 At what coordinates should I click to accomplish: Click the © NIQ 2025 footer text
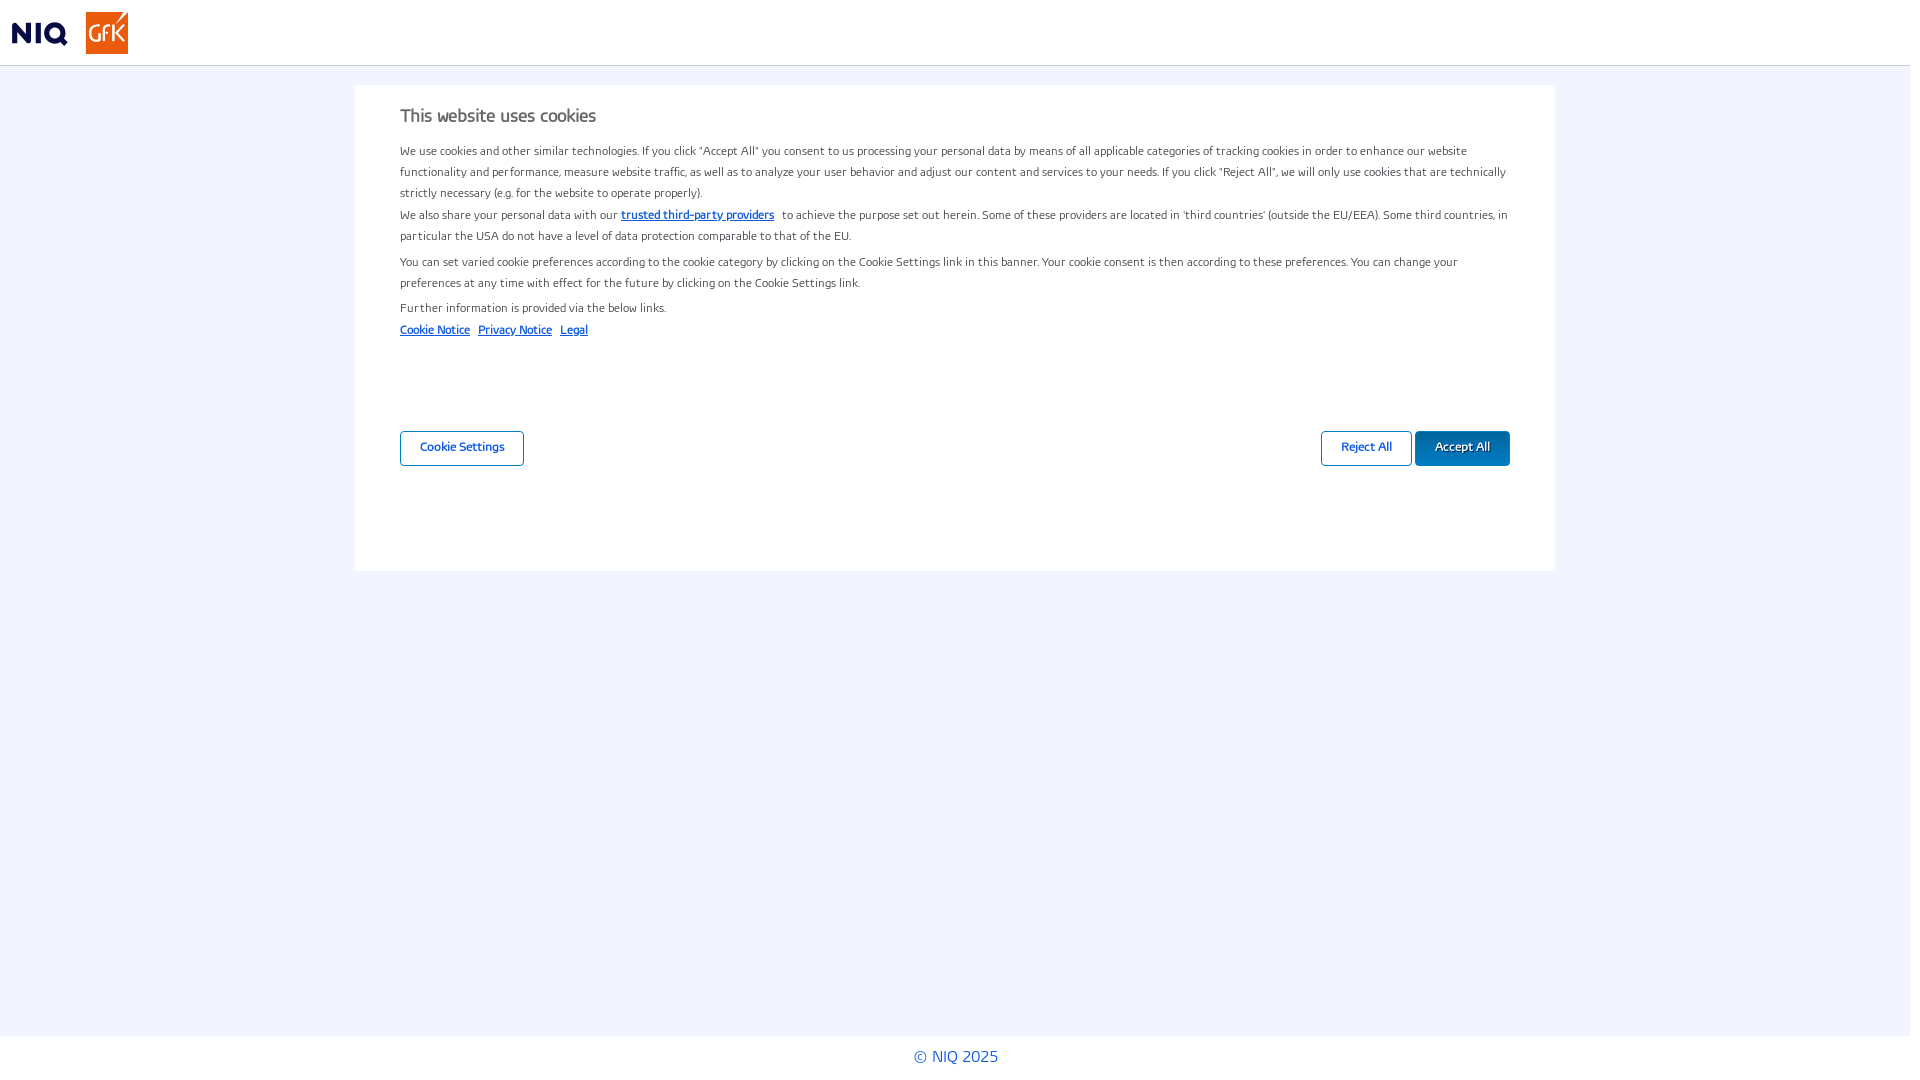click(955, 1057)
